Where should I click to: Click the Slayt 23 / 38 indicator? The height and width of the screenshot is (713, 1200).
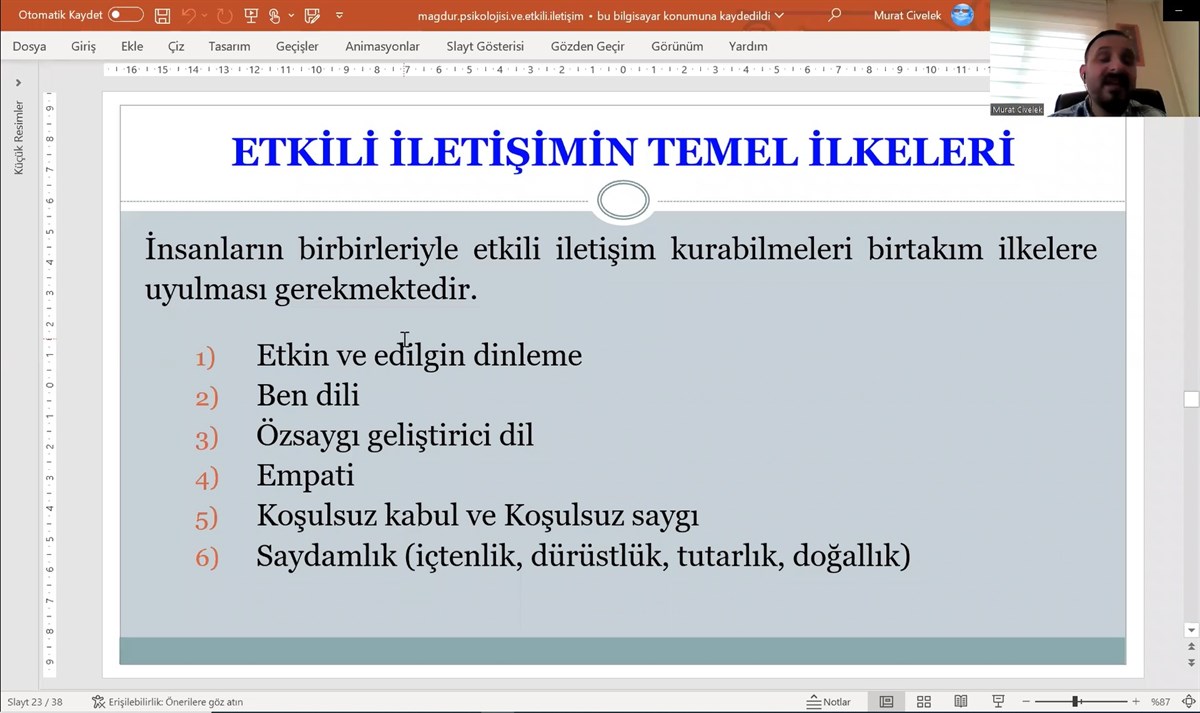35,702
